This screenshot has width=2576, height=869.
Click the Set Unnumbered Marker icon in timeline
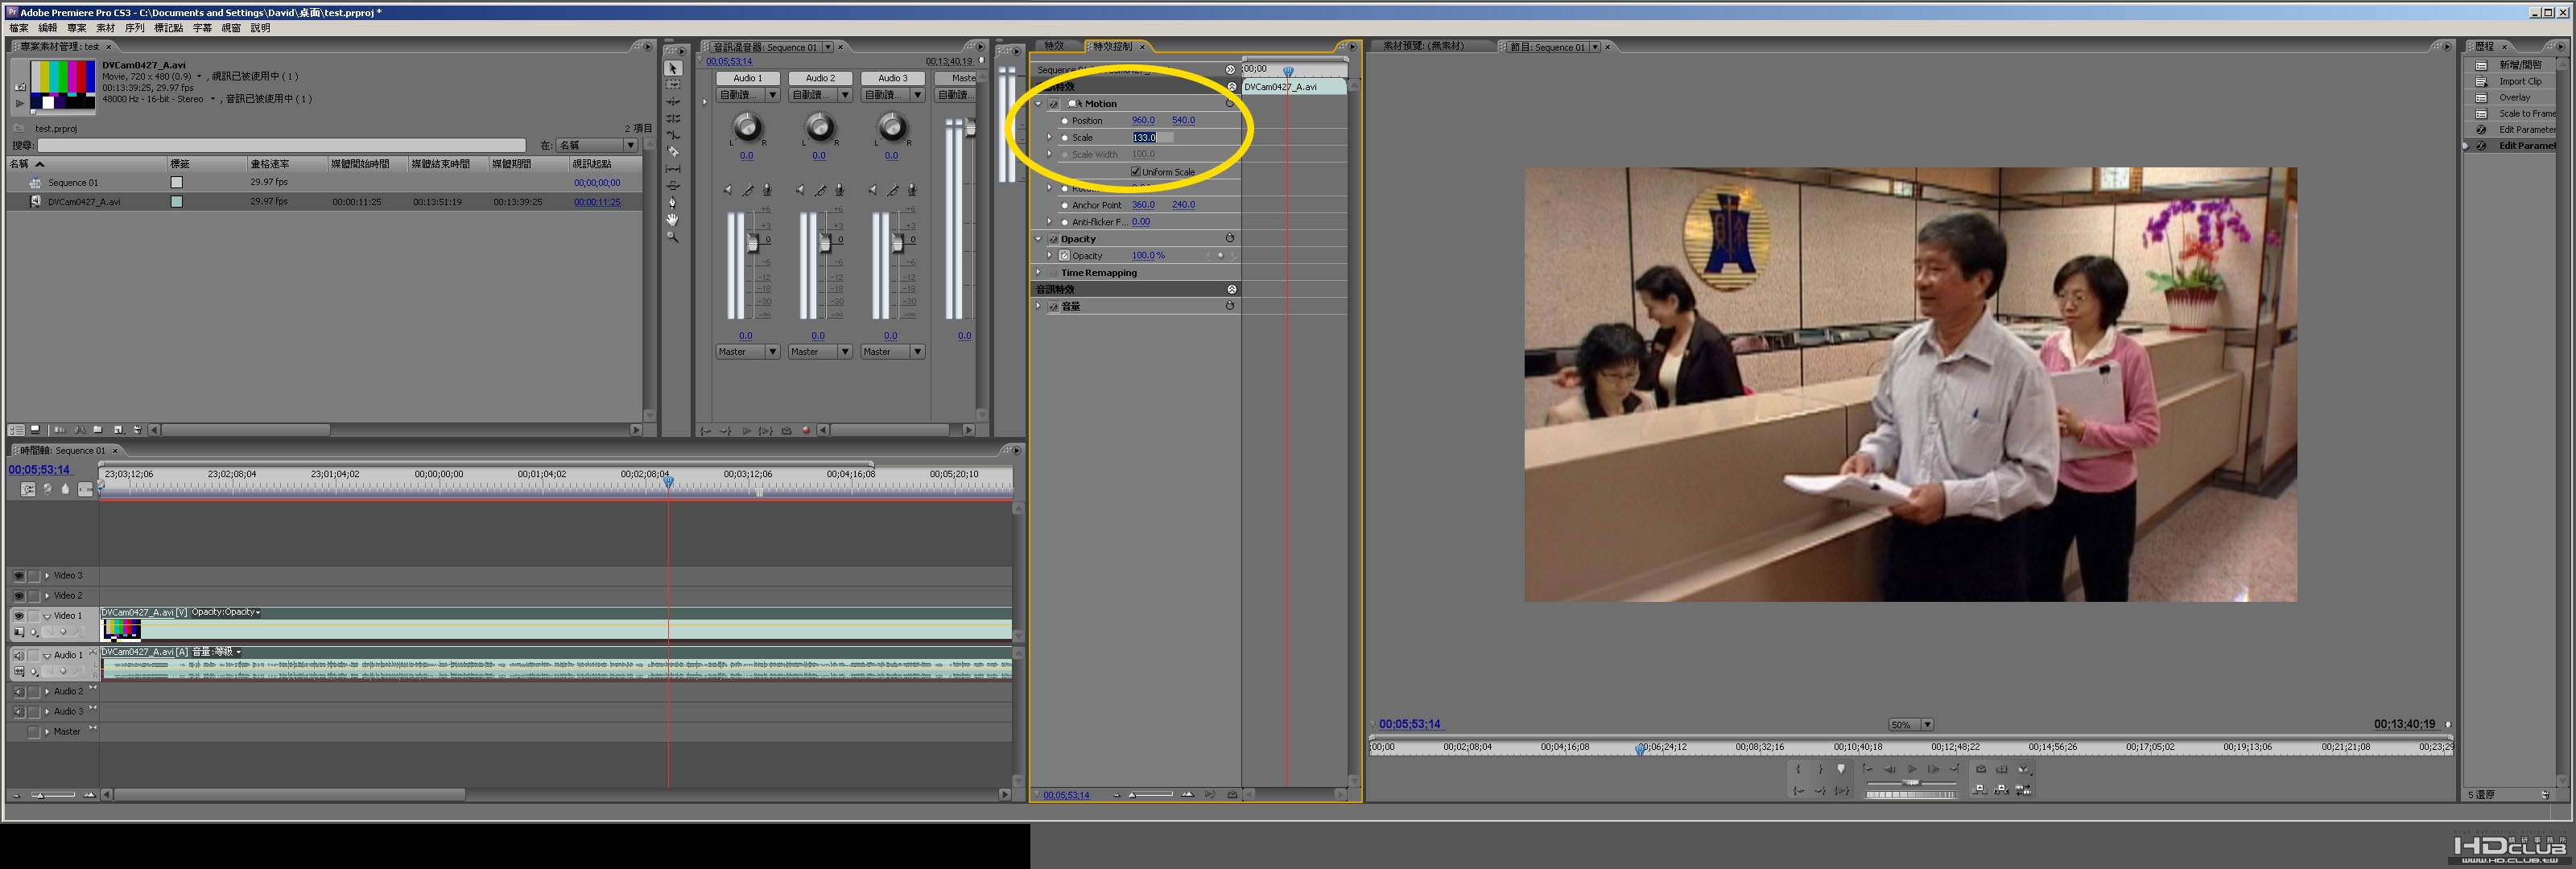[x=66, y=489]
